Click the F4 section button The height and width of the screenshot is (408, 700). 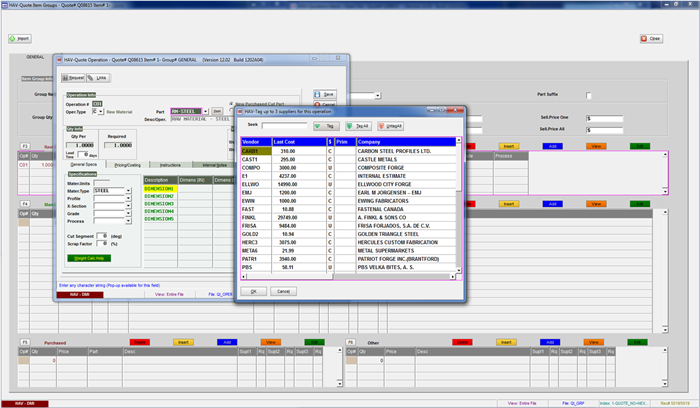coord(25,204)
